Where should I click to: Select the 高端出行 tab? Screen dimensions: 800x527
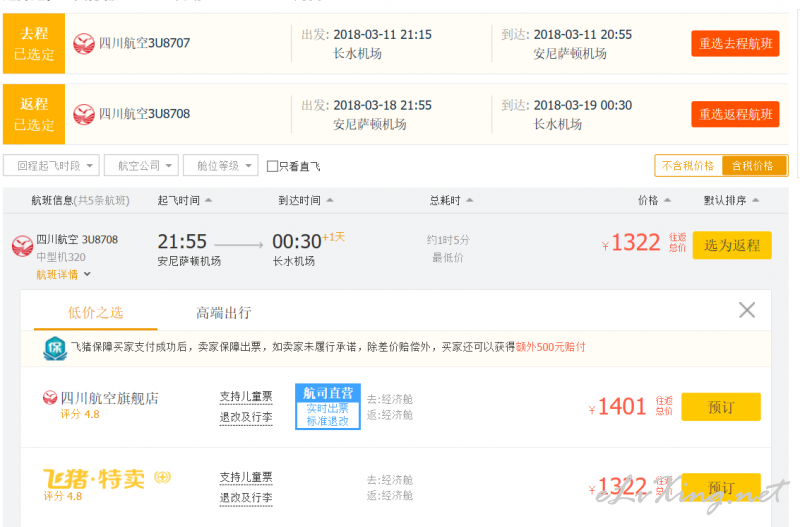(223, 313)
